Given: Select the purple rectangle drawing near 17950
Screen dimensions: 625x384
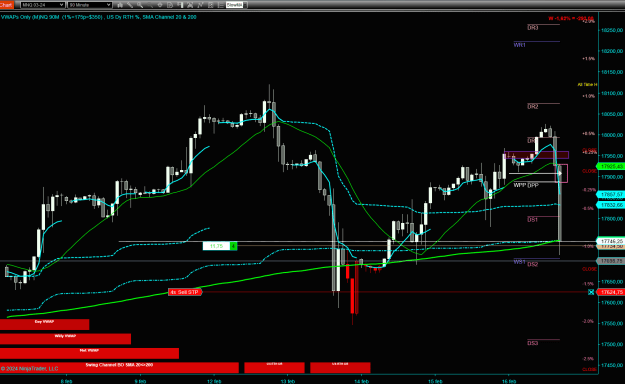Looking at the screenshot, I should pos(537,155).
